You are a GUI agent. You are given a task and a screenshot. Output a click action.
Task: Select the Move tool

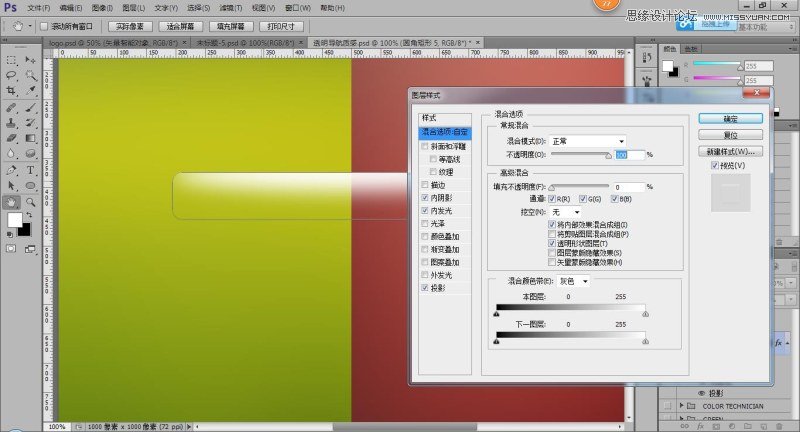coord(30,60)
